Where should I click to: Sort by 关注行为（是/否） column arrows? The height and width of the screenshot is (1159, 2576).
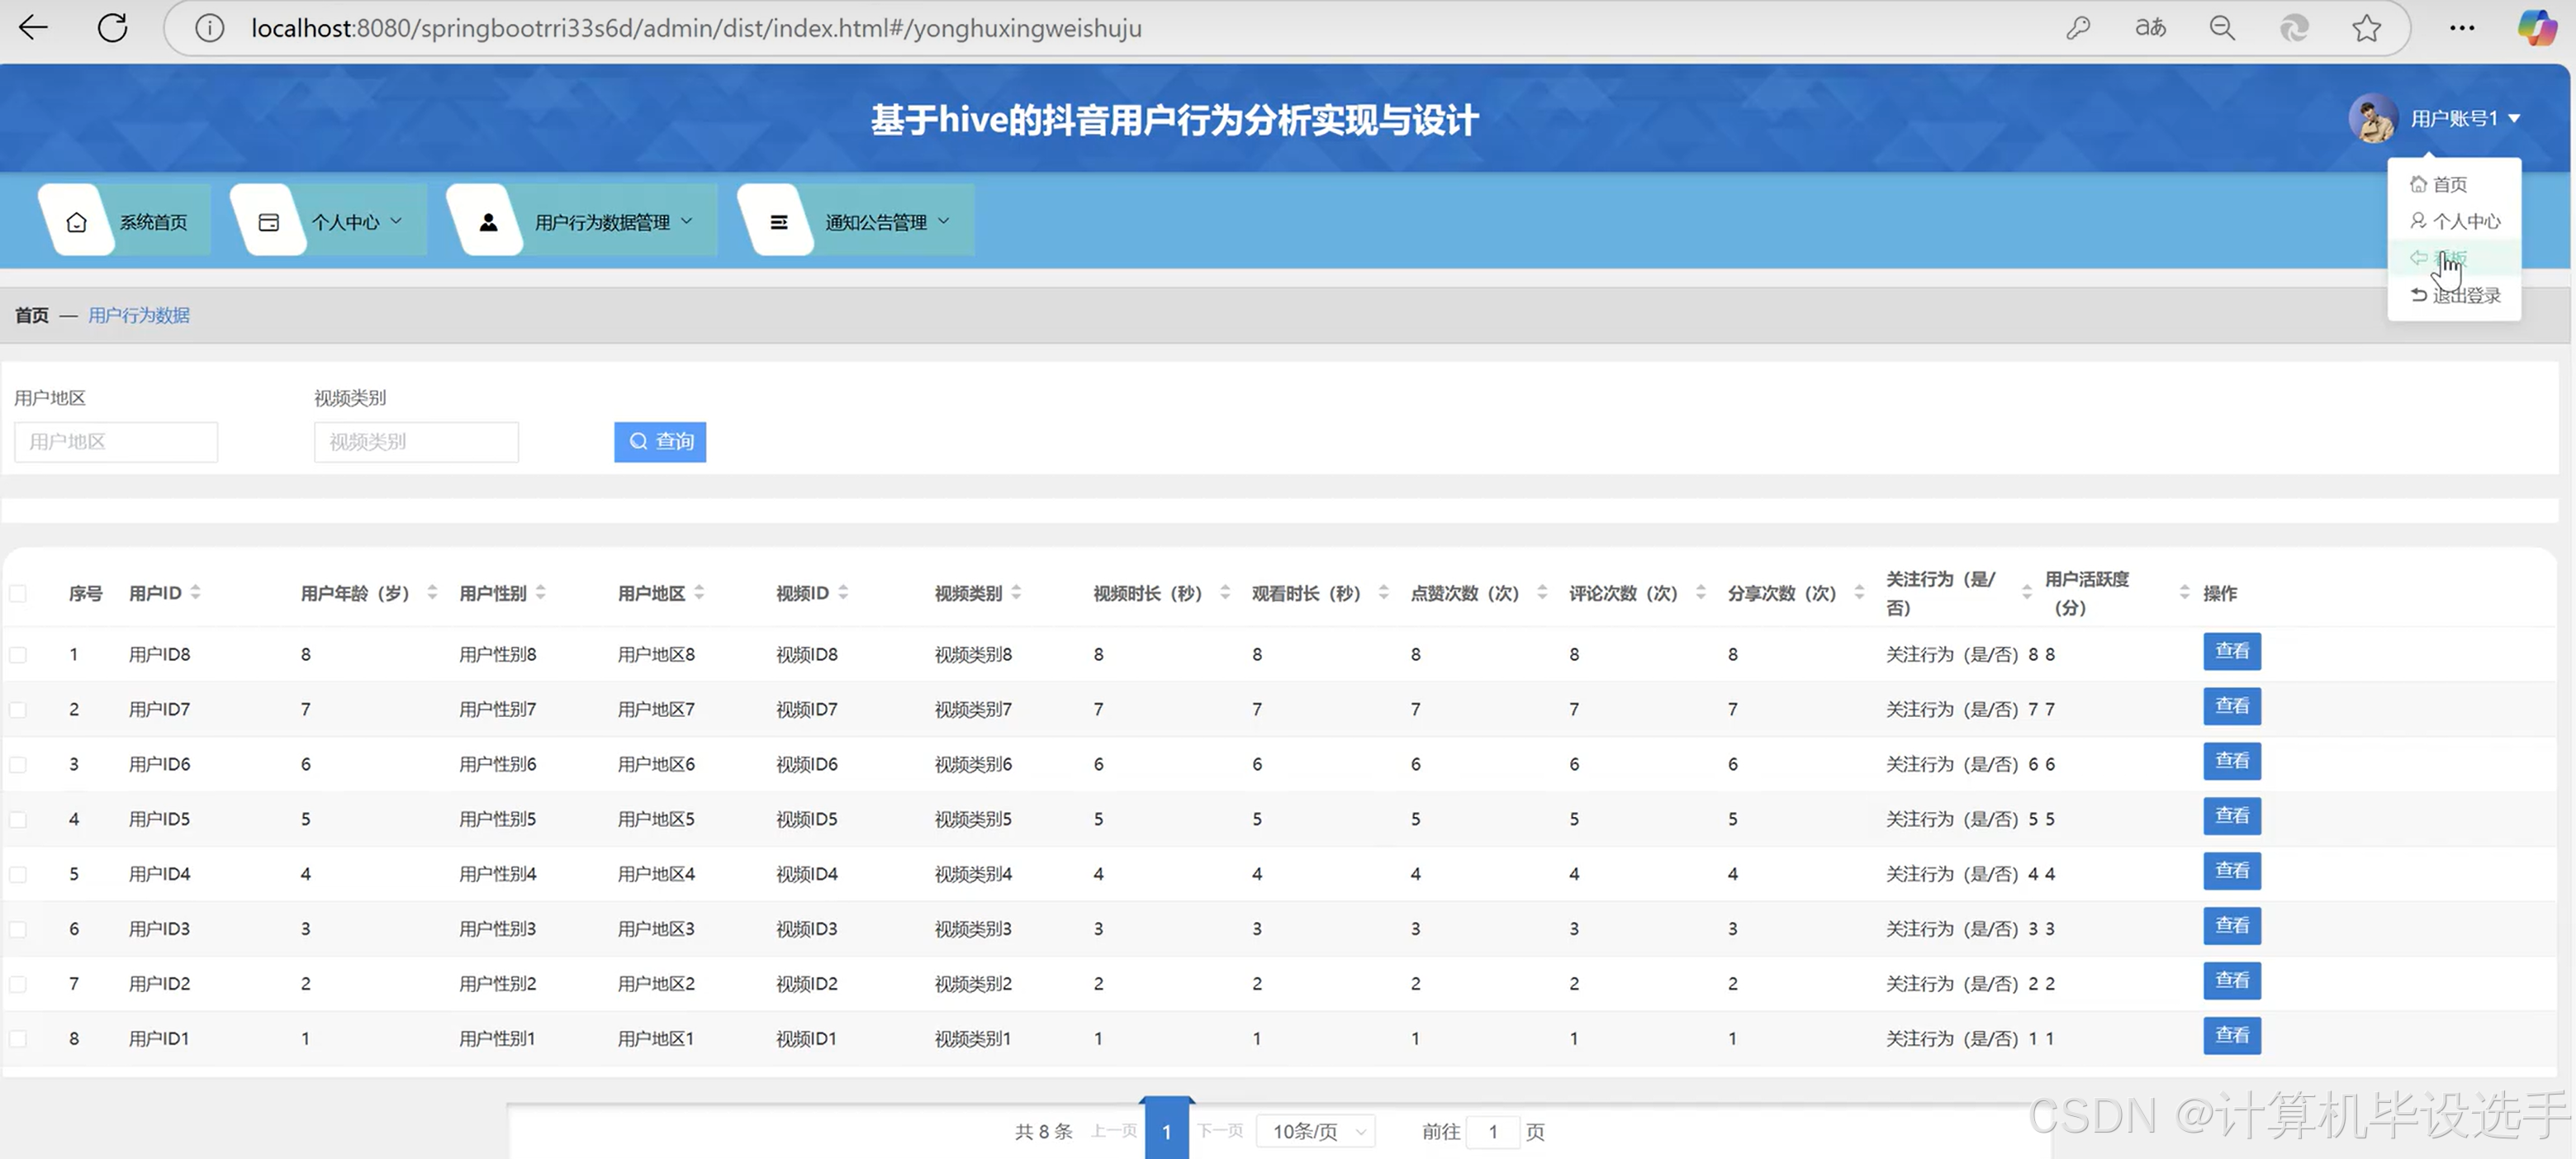(x=2026, y=592)
